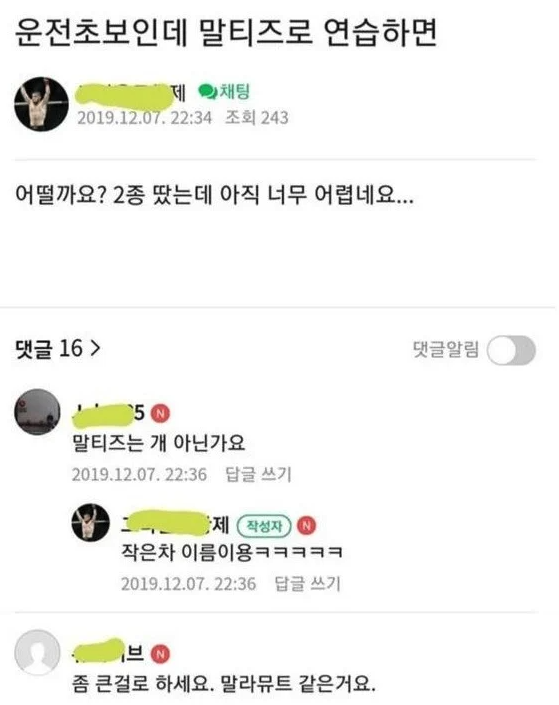This screenshot has height=705, width=559.
Task: Open the post author's profile picture
Action: tap(41, 104)
